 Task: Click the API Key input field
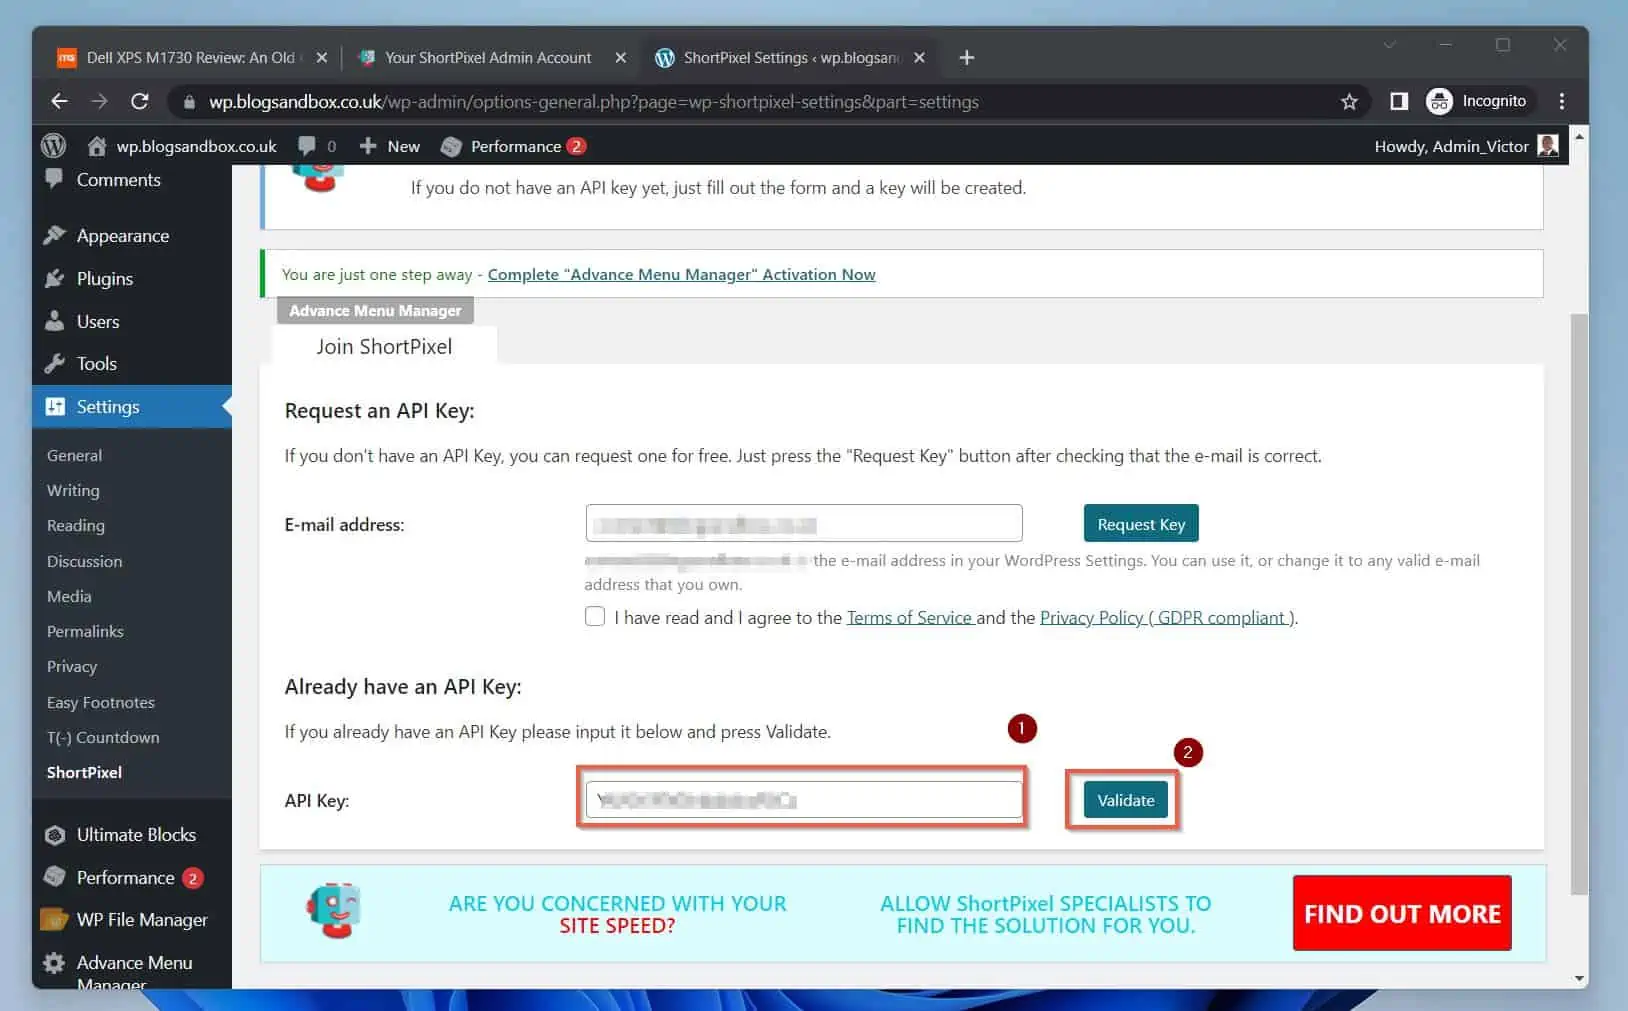point(804,799)
